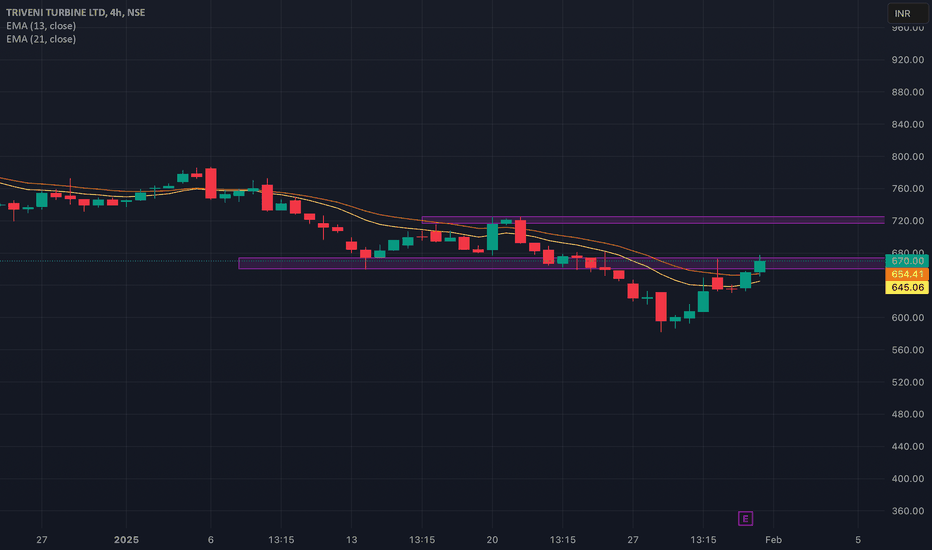Click the green 670.00 current price label
This screenshot has width=932, height=550.
click(906, 261)
